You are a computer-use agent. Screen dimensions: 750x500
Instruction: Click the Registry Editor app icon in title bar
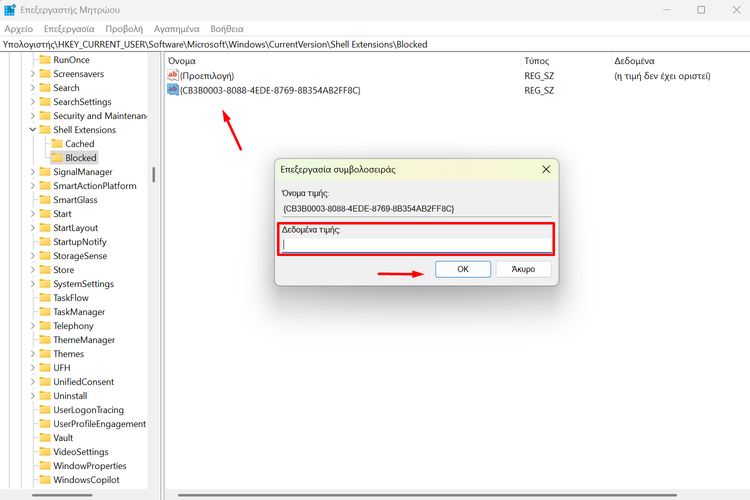pos(10,10)
